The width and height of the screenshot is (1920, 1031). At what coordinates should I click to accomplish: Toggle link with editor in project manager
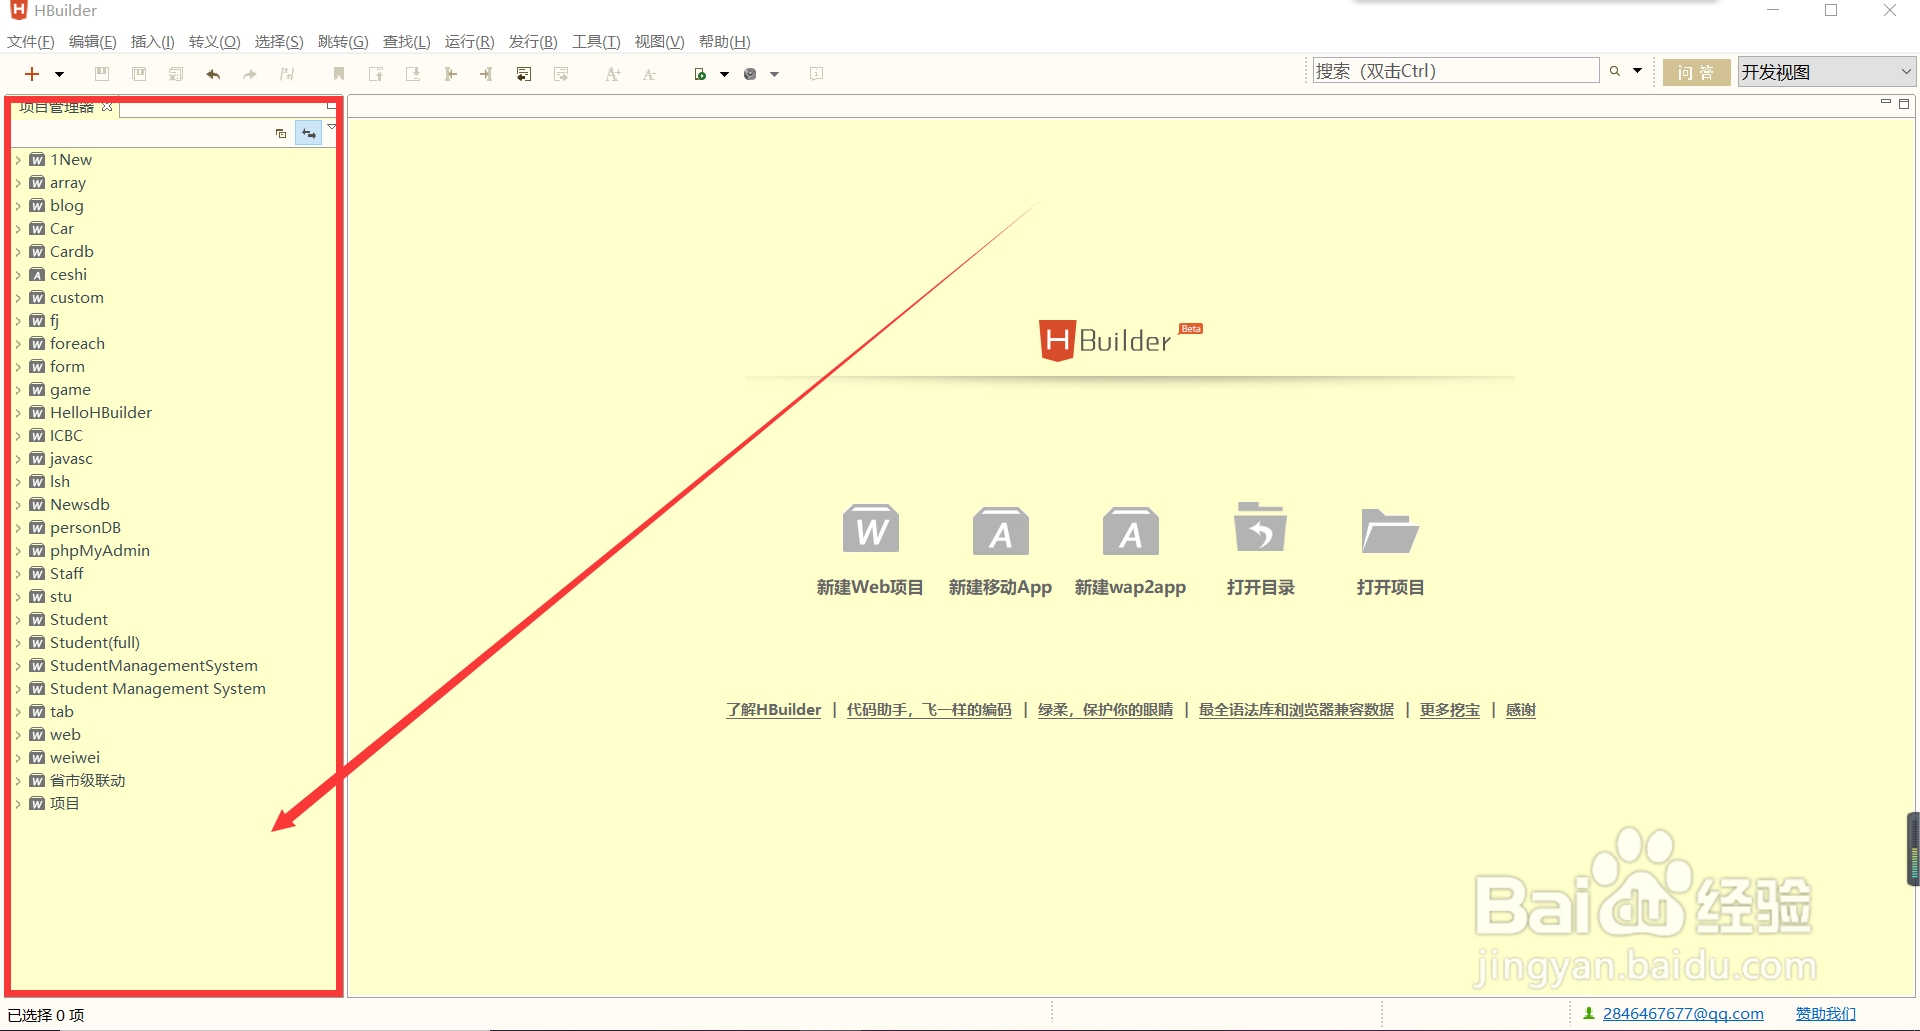(x=309, y=133)
